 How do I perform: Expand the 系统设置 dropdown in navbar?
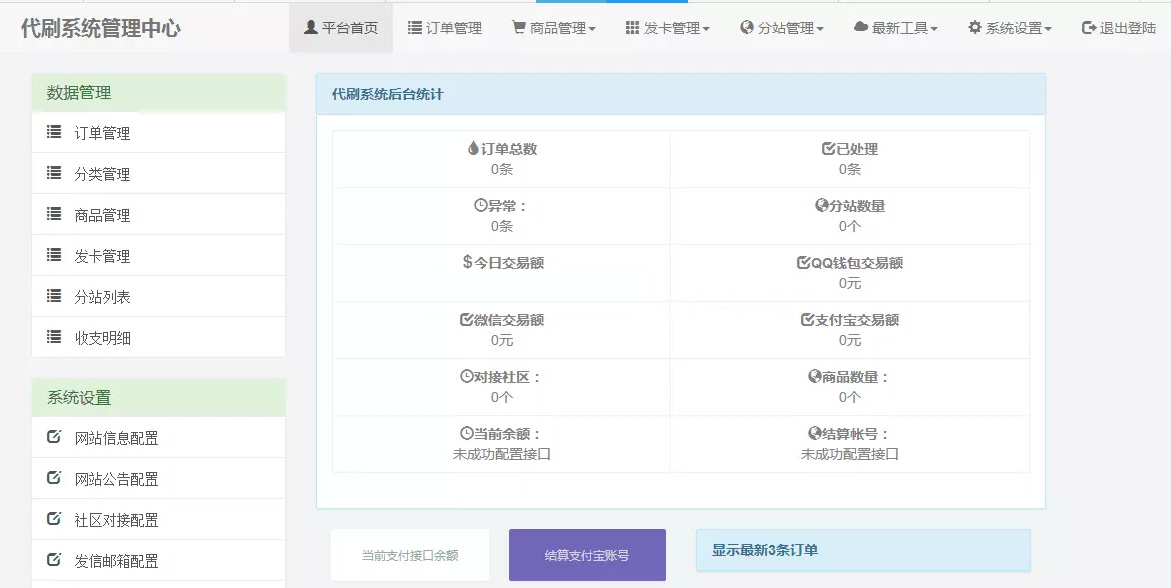point(1009,28)
